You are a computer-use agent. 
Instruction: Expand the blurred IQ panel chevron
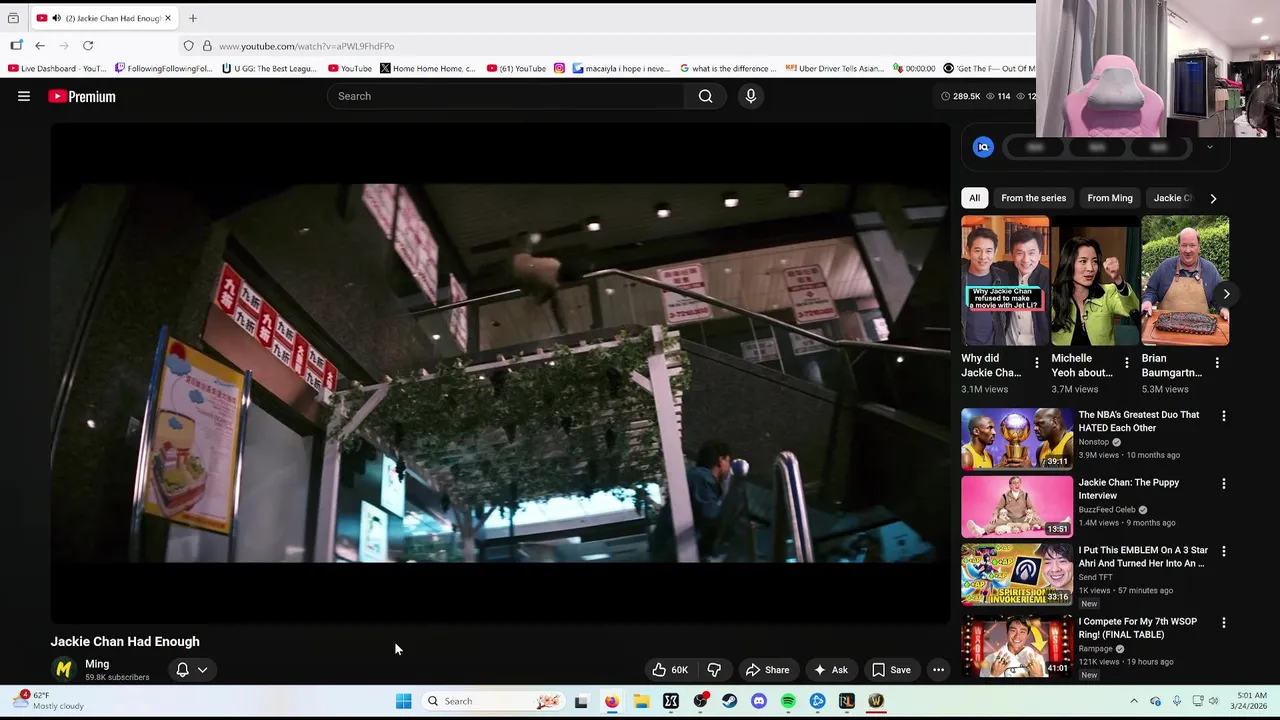click(1209, 147)
